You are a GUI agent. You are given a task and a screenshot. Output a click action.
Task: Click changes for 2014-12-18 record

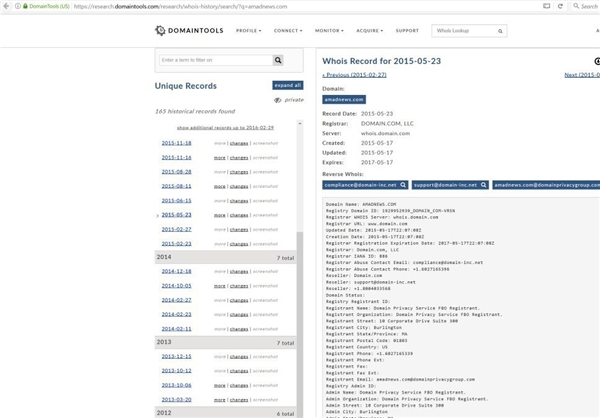[239, 272]
